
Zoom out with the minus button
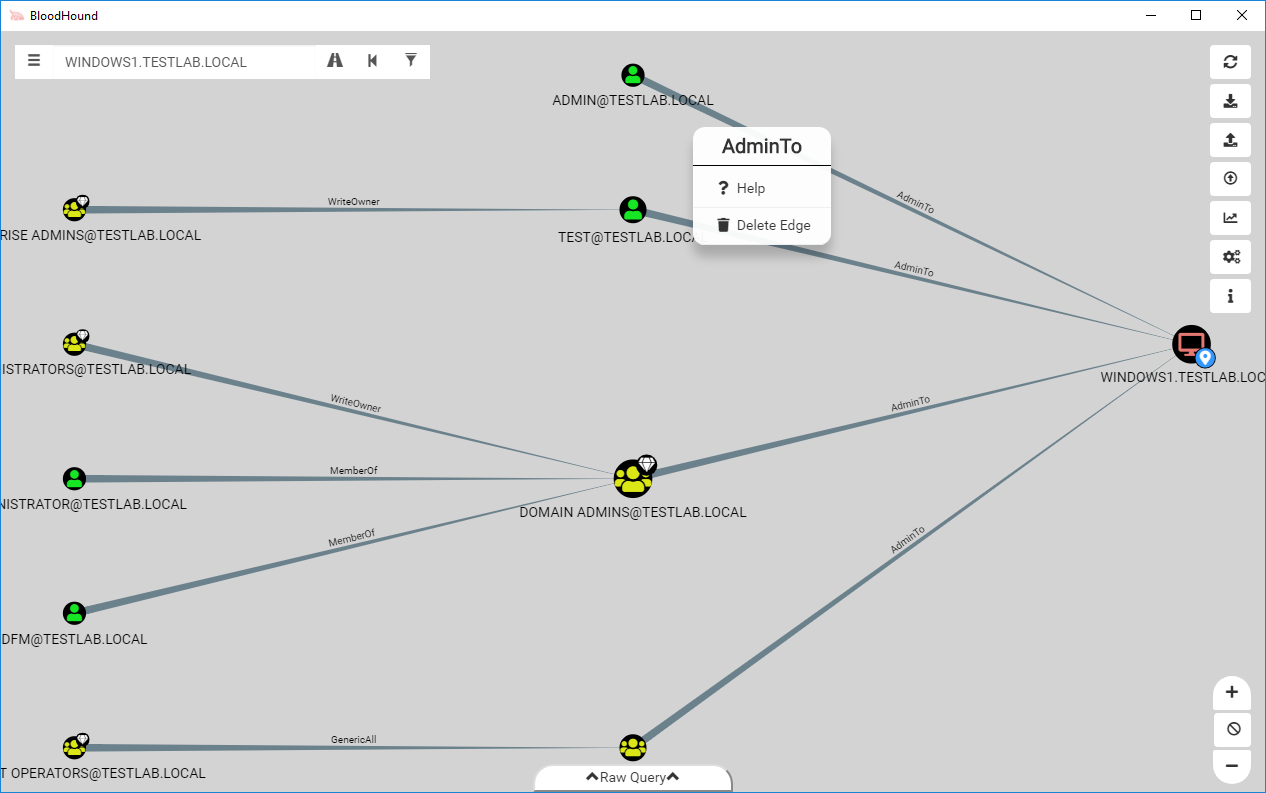pyautogui.click(x=1232, y=766)
